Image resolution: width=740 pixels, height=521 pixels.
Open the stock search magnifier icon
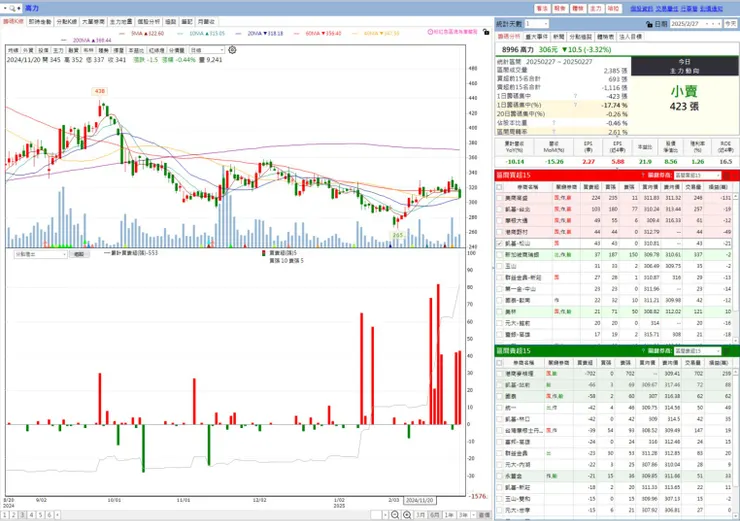[x=12, y=8]
